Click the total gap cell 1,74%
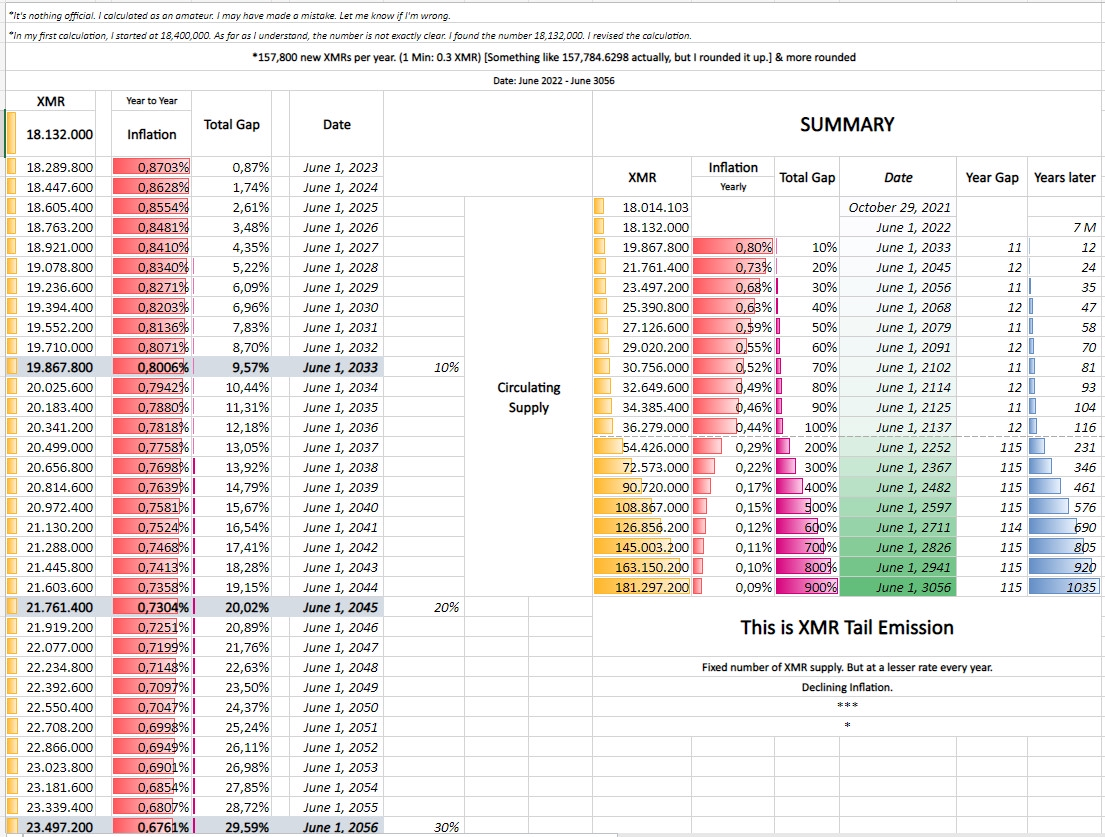The width and height of the screenshot is (1105, 837). 232,187
